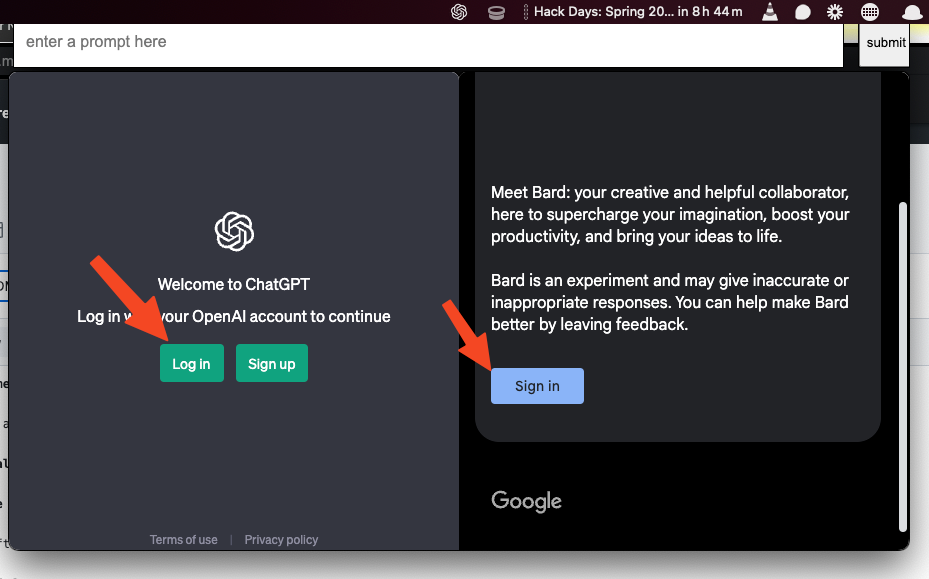929x579 pixels.
Task: Open the disk utility menu bar icon
Action: (x=496, y=12)
